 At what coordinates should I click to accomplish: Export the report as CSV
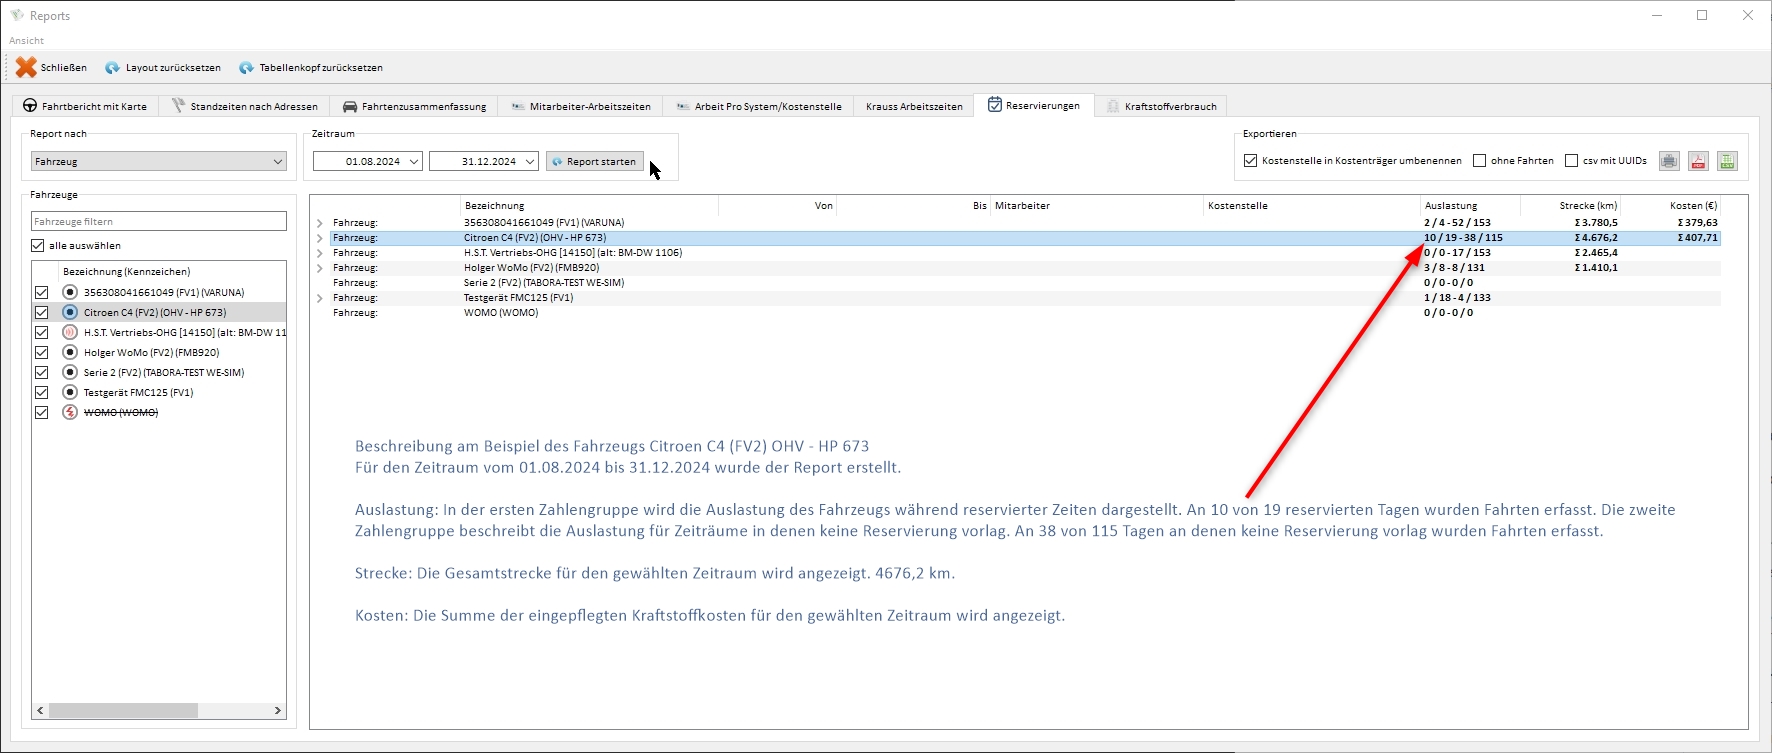click(1727, 161)
